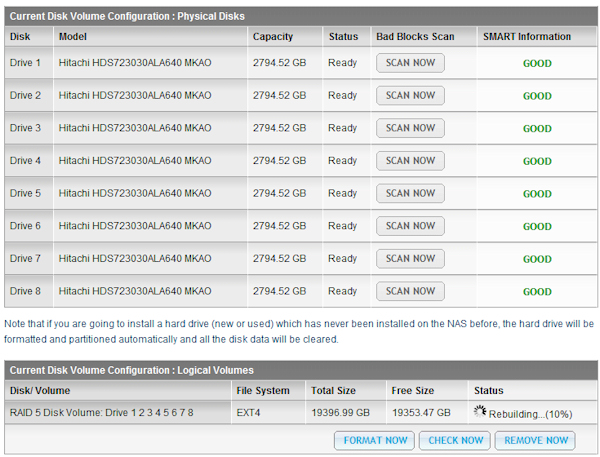View GOOD SMART status of Drive 8
This screenshot has width=600, height=457.
[x=537, y=292]
